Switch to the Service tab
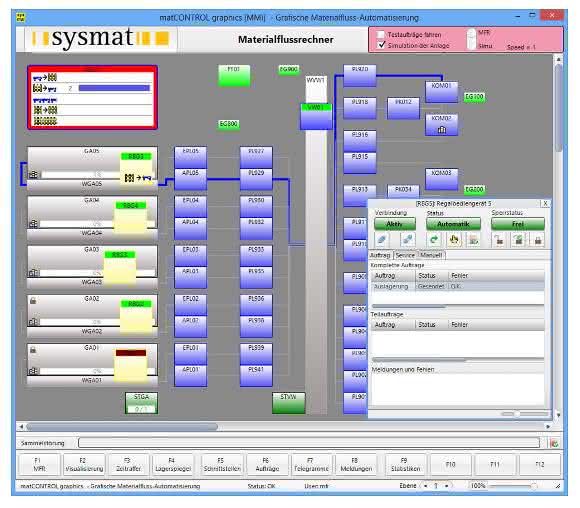The image size is (580, 508). 405,255
